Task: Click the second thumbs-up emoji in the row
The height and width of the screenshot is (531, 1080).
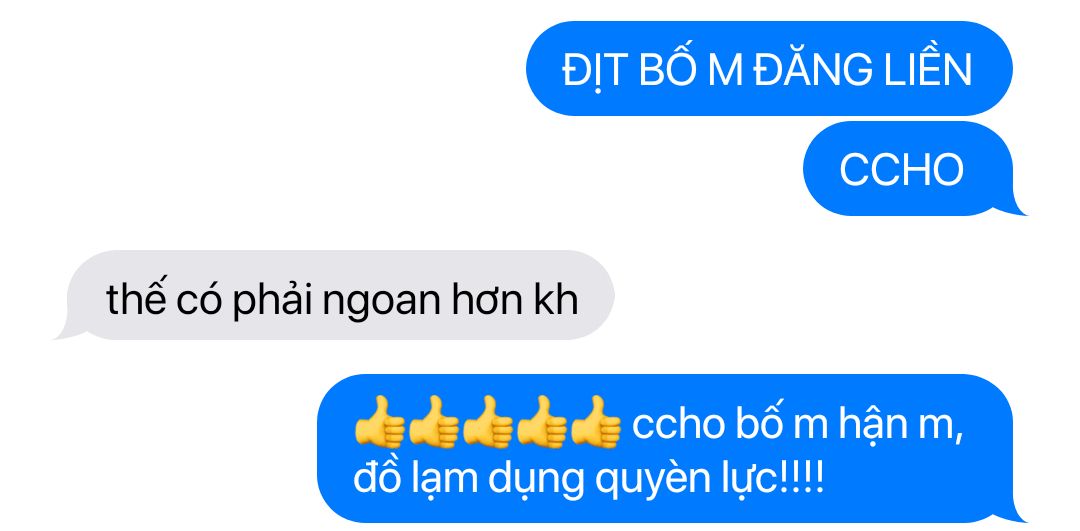Action: tap(434, 423)
